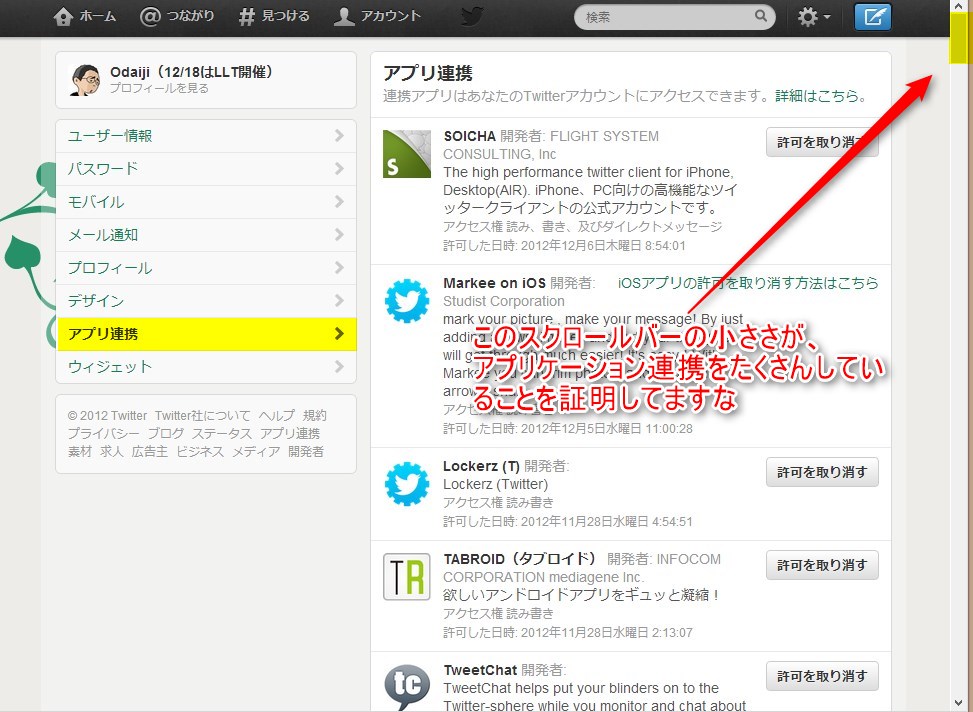Screen dimensions: 973x712
Task: Select モバイル in settings sidebar
Action: [x=206, y=202]
